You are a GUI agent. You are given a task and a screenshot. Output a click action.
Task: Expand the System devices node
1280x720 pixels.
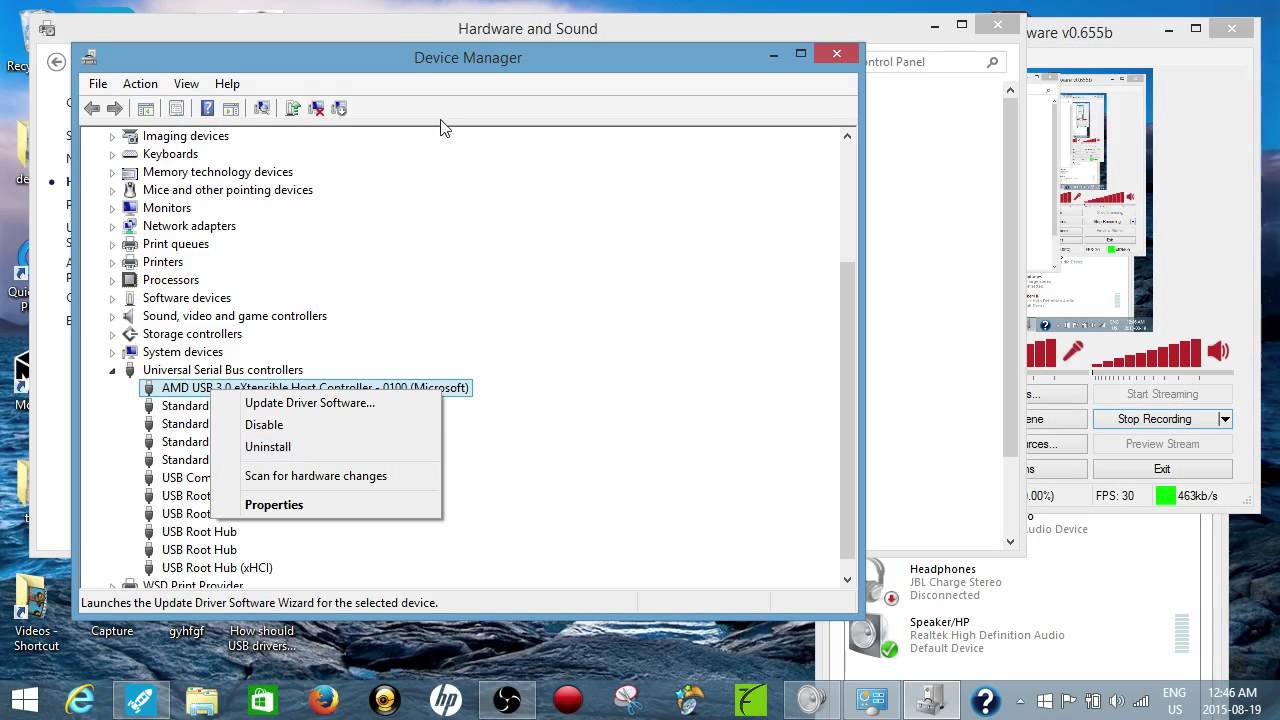(x=113, y=353)
